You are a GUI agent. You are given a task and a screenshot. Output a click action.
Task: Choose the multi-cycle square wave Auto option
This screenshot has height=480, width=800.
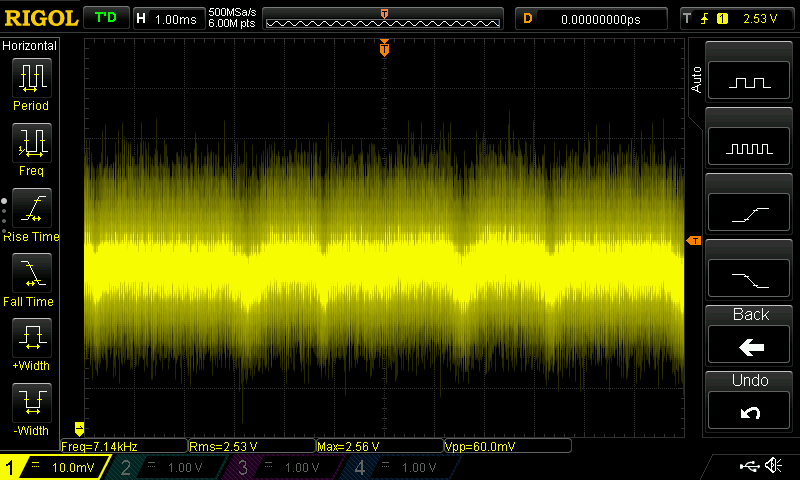point(749,146)
